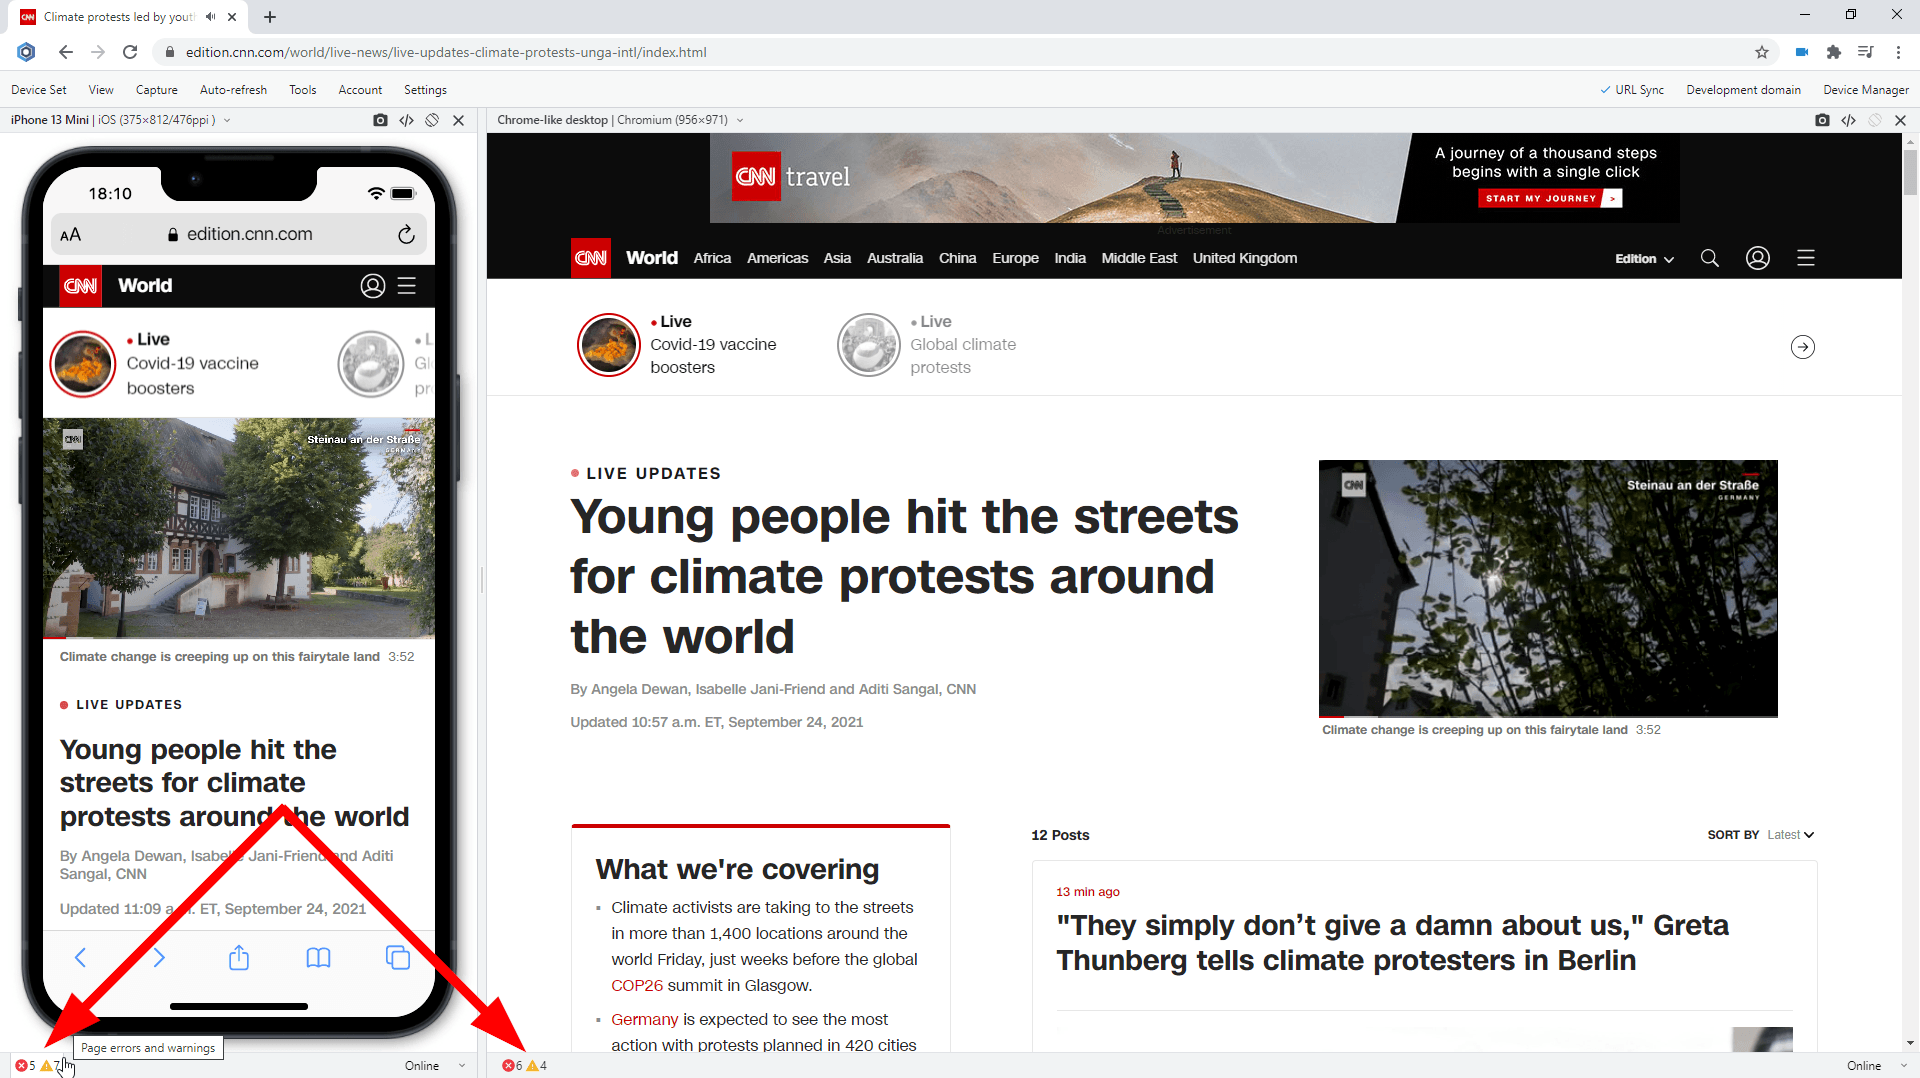The width and height of the screenshot is (1920, 1078).
Task: Rotate the iPhone 13 Mini device
Action: (432, 120)
